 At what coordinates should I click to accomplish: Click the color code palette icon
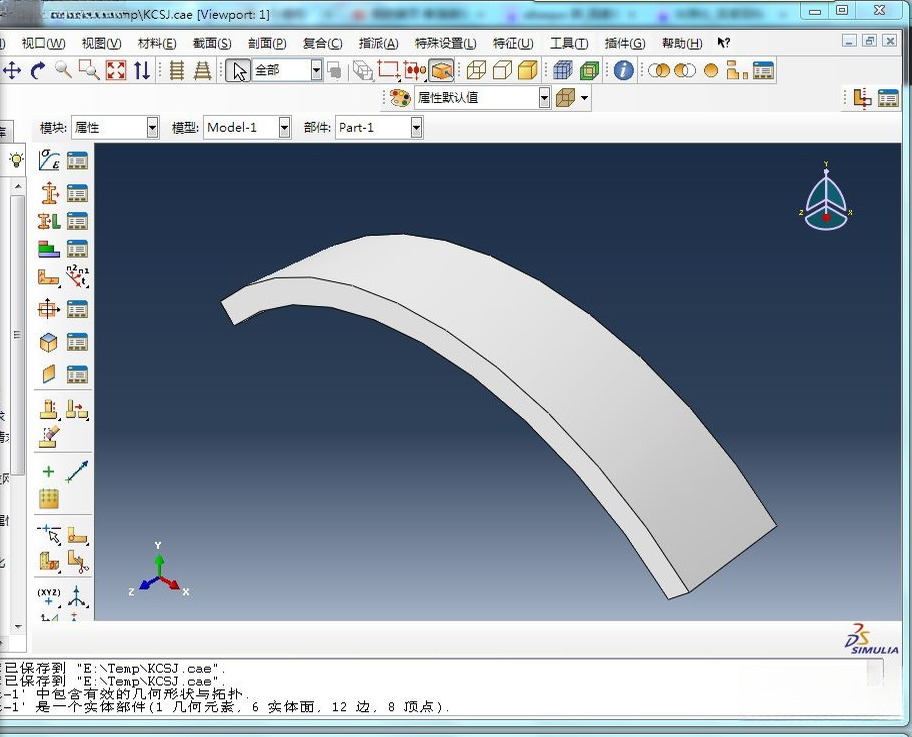click(x=400, y=98)
